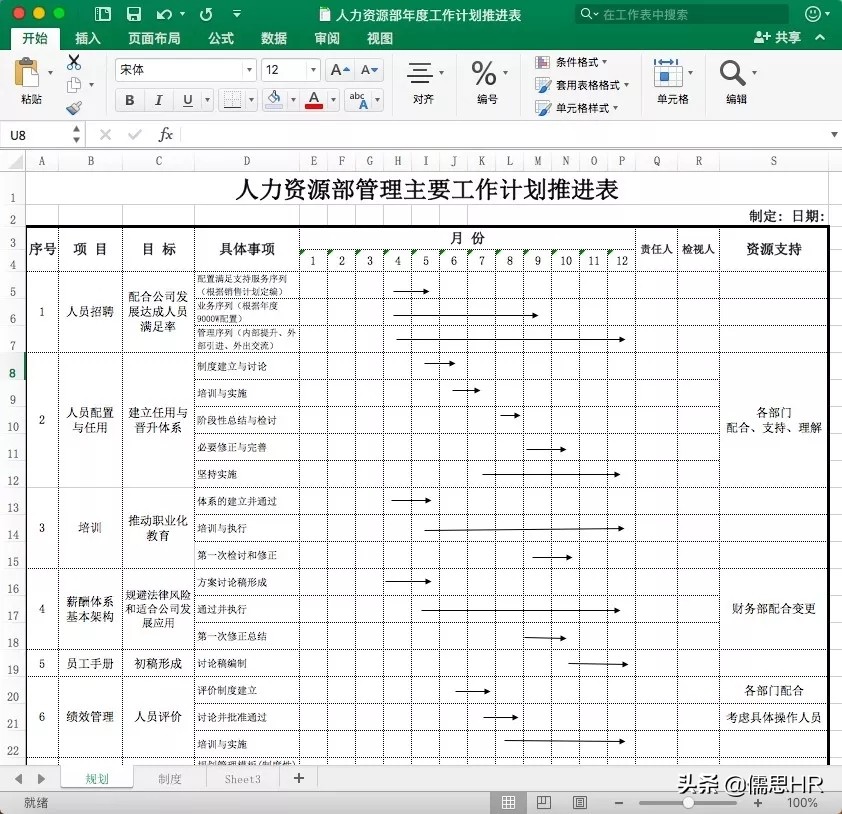Click the Save icon in the title bar
The width and height of the screenshot is (842, 814).
pyautogui.click(x=134, y=13)
